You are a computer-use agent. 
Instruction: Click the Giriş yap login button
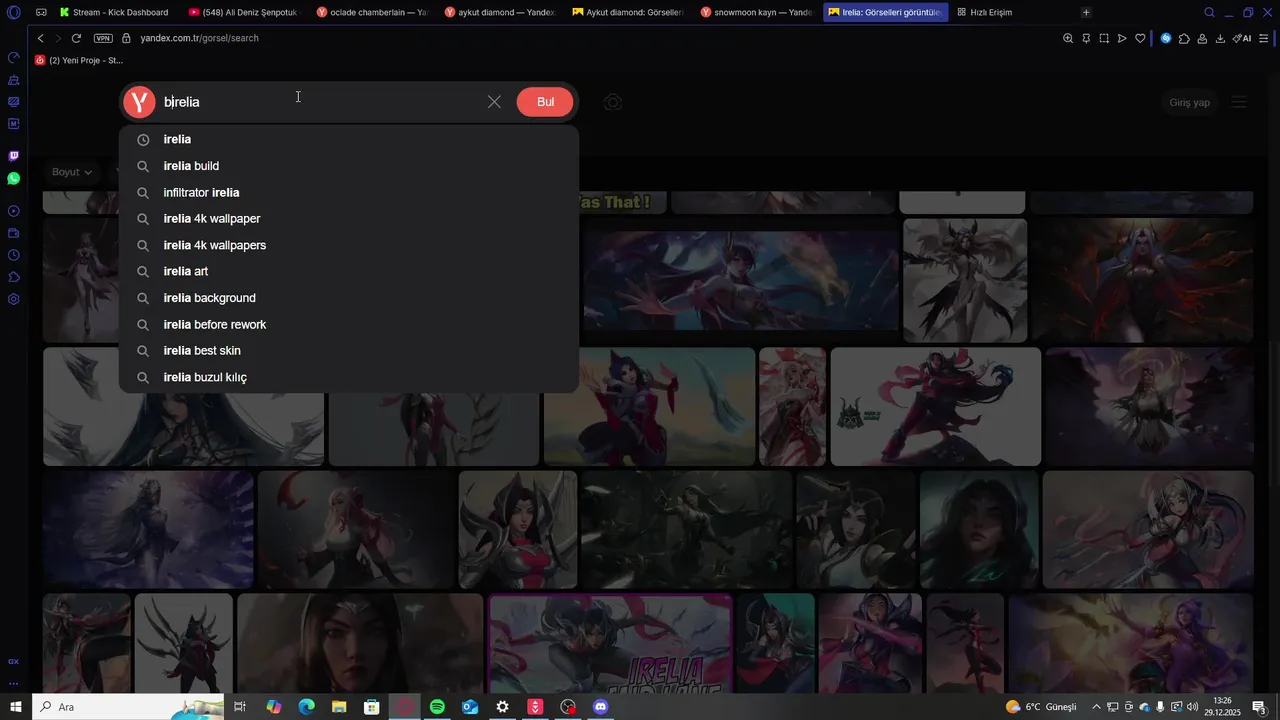1190,102
